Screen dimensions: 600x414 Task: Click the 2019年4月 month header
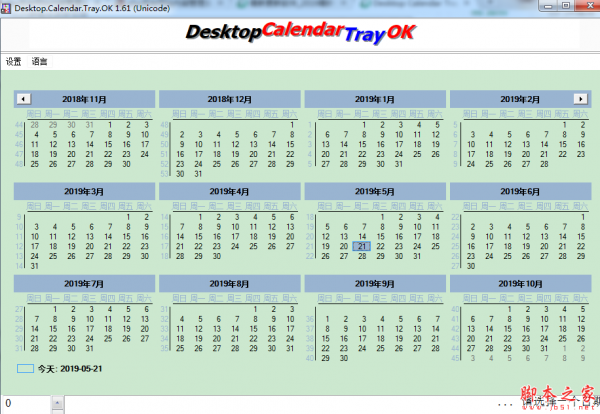[x=229, y=192]
